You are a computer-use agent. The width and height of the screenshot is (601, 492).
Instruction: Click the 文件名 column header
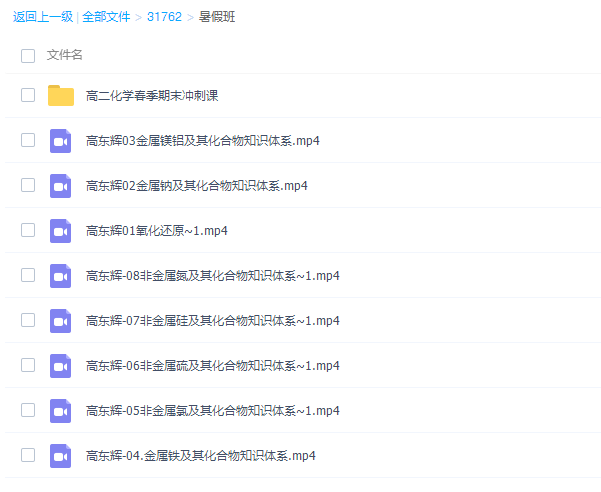[65, 55]
